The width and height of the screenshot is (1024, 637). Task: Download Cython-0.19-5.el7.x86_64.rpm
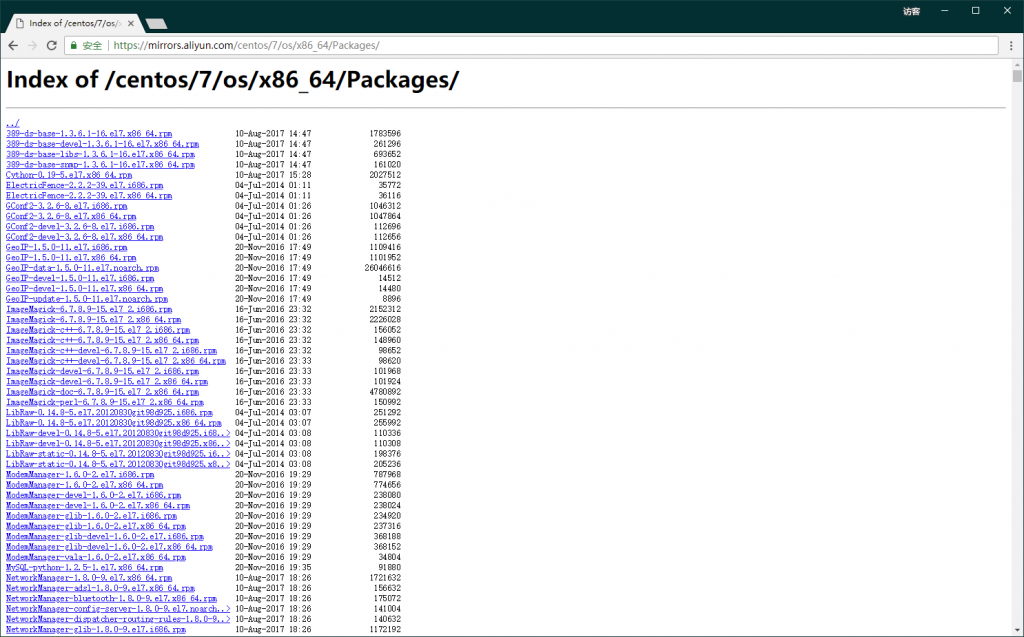point(69,175)
